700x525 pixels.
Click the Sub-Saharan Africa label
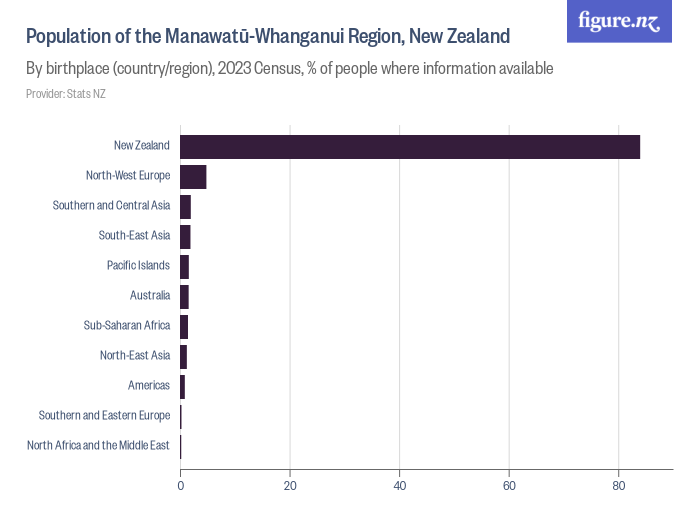point(127,326)
